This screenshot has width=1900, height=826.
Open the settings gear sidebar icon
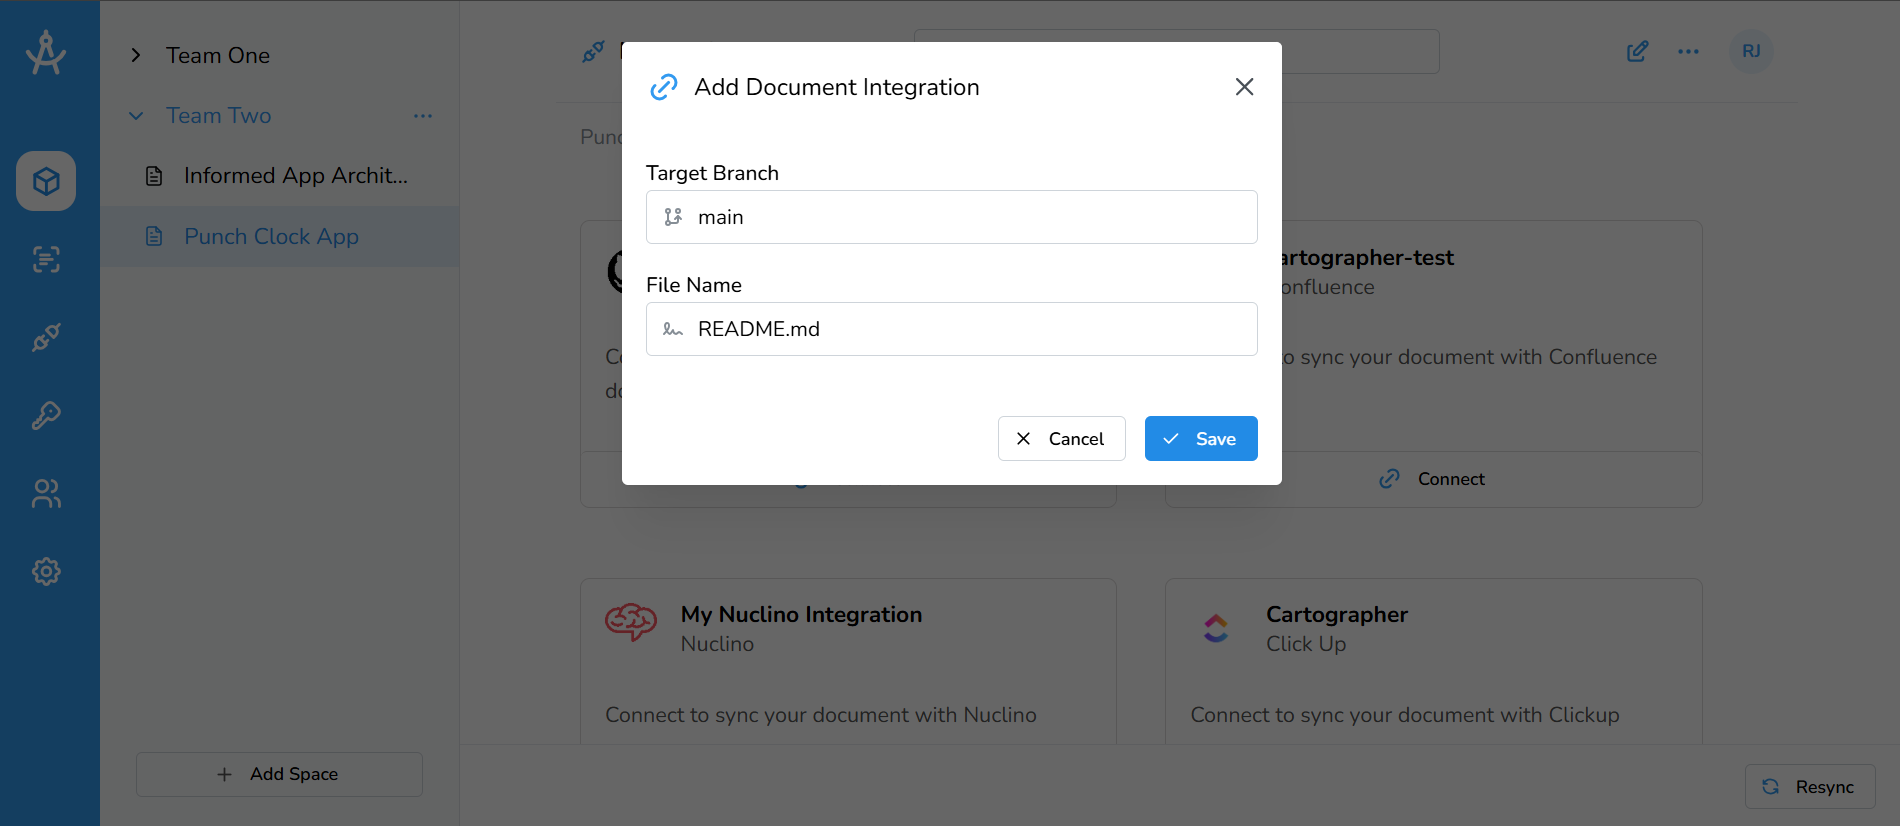[x=46, y=571]
